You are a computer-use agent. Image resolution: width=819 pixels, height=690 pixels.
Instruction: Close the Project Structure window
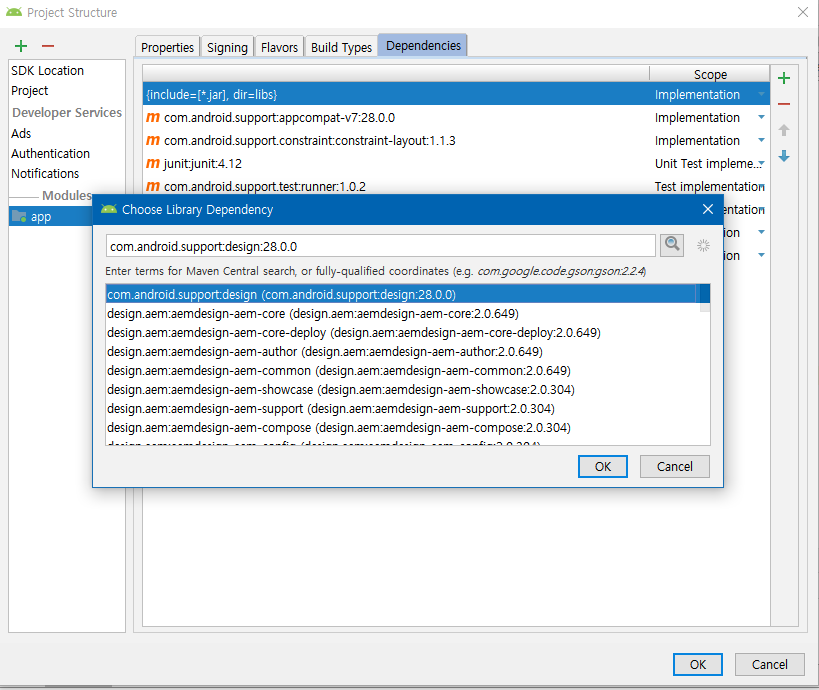coord(803,12)
